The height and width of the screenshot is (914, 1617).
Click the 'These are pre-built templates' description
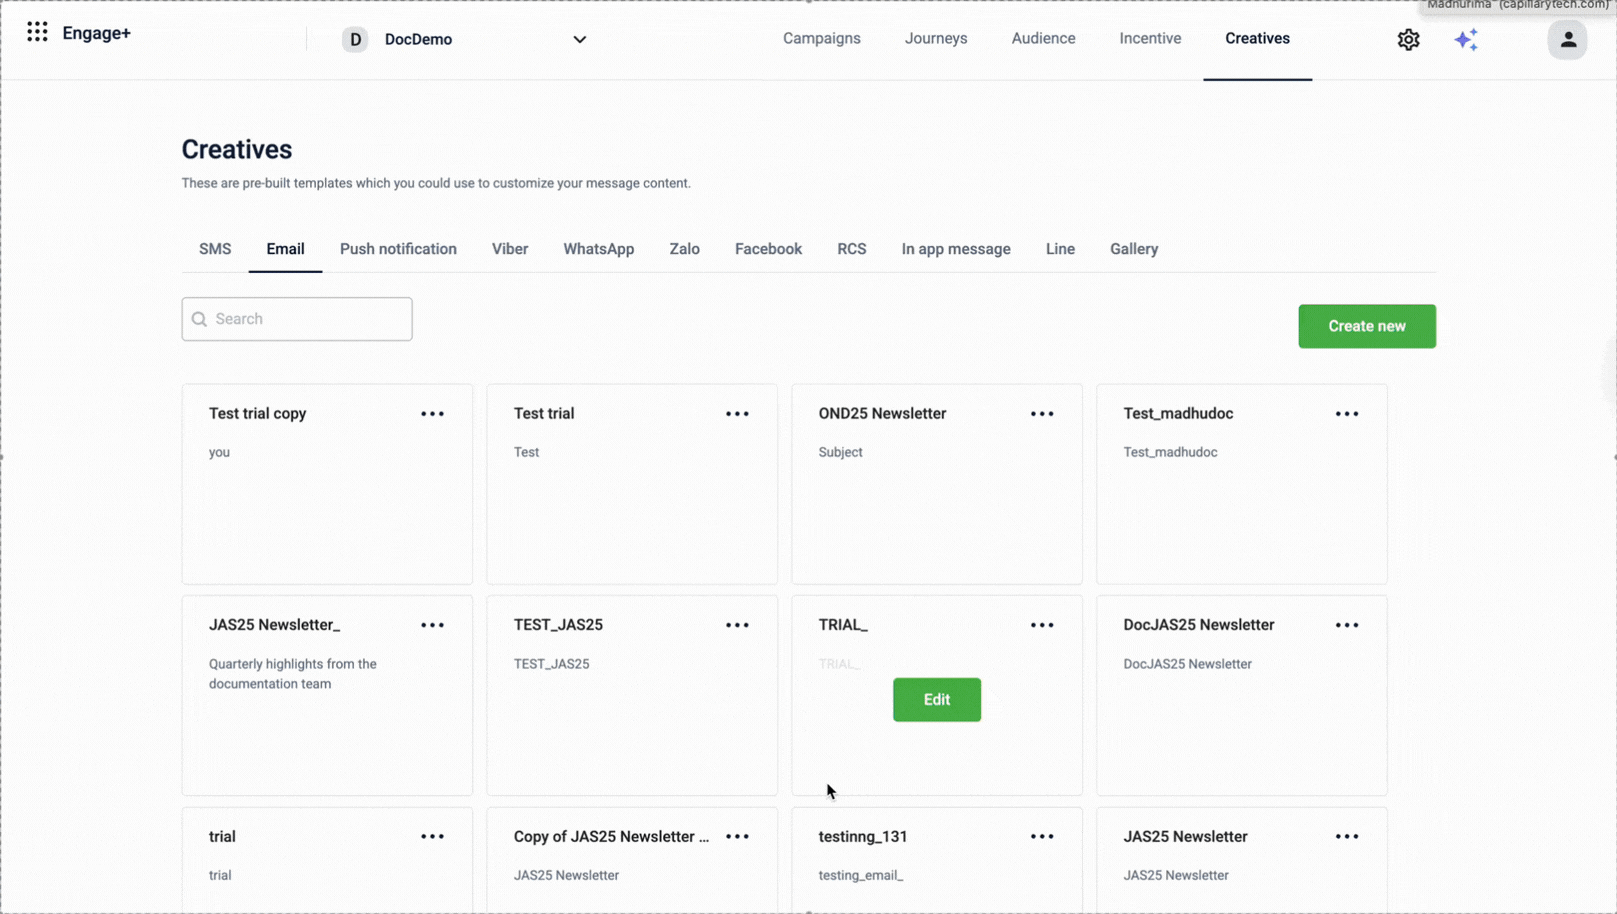(436, 183)
